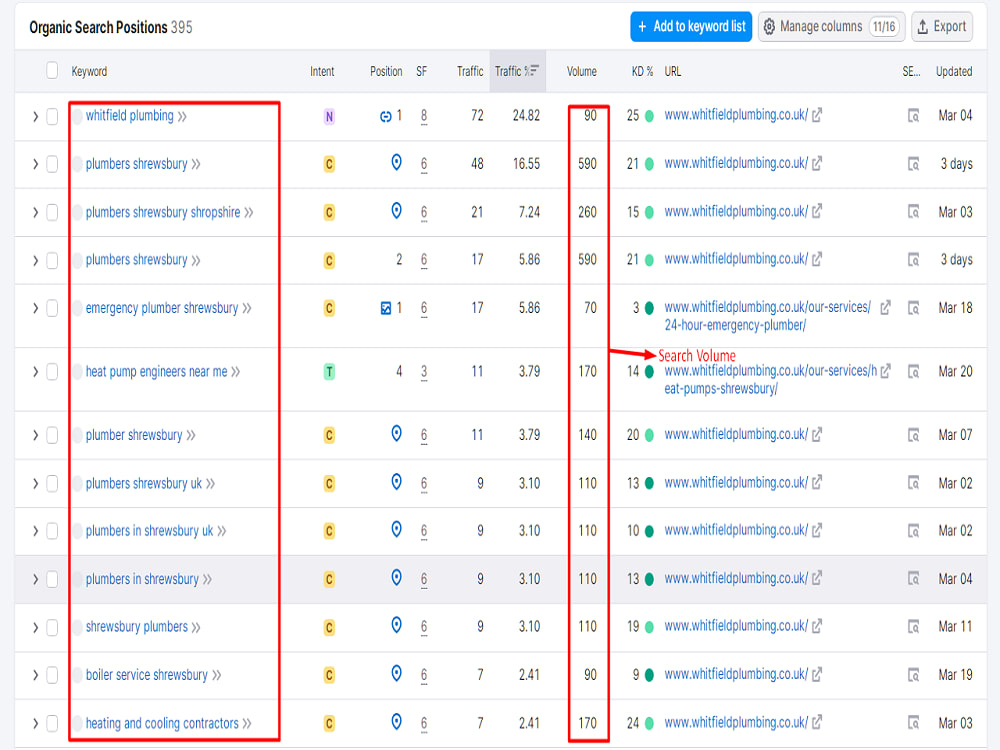Tick checkbox for shrewsbury plumbers row
Image resolution: width=1000 pixels, height=750 pixels.
click(x=52, y=628)
